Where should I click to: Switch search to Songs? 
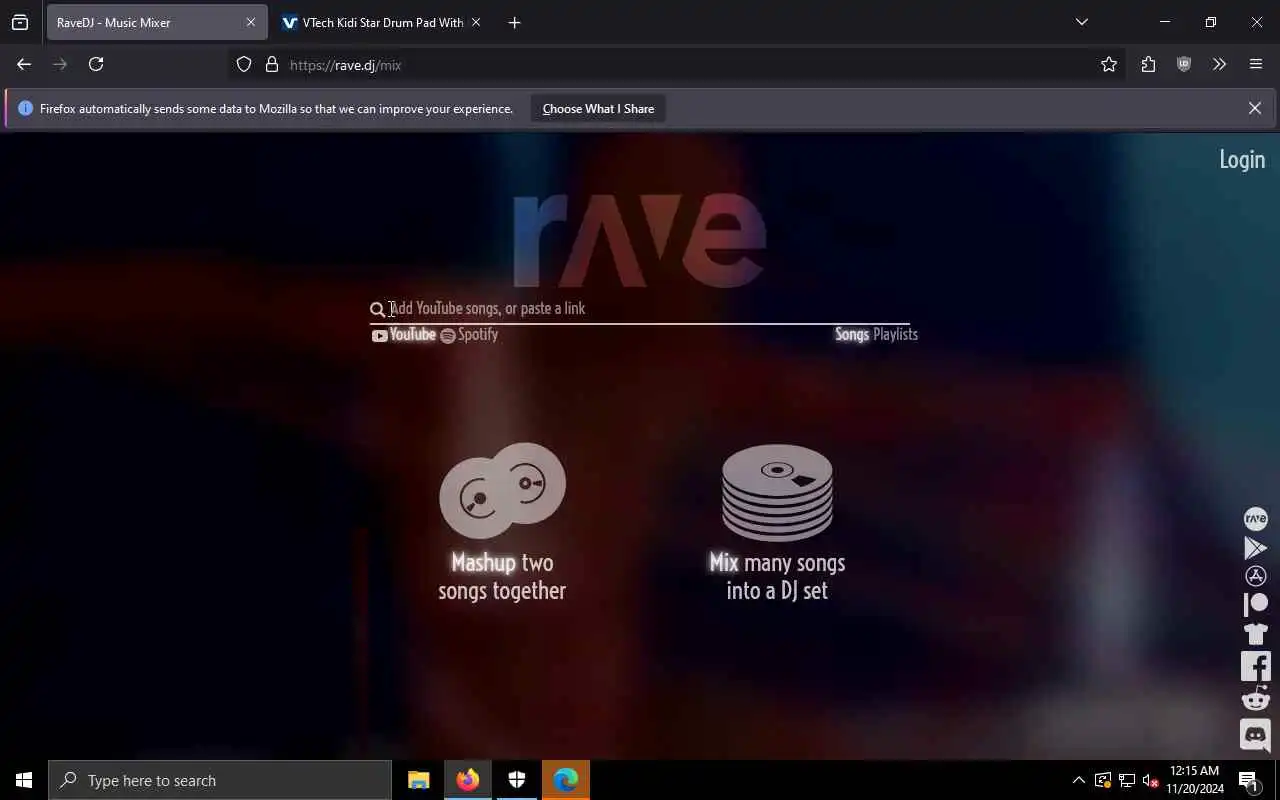coord(852,335)
